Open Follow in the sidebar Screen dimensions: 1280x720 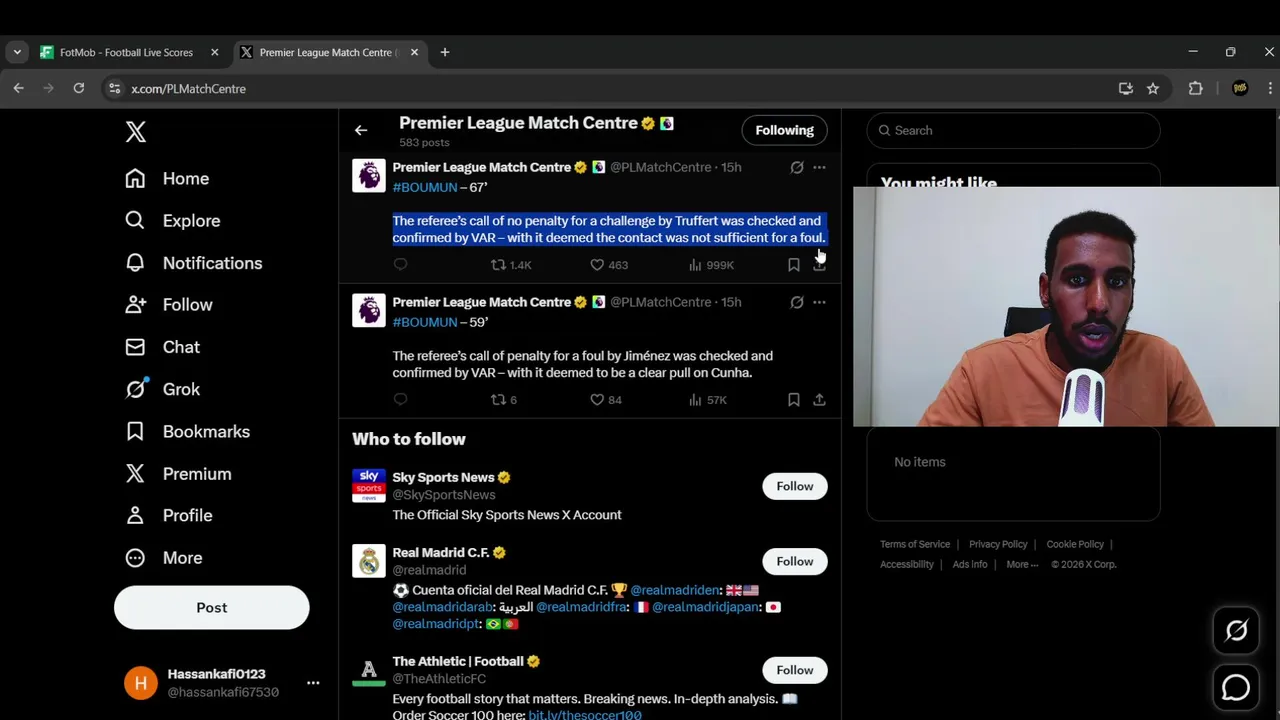(x=168, y=304)
